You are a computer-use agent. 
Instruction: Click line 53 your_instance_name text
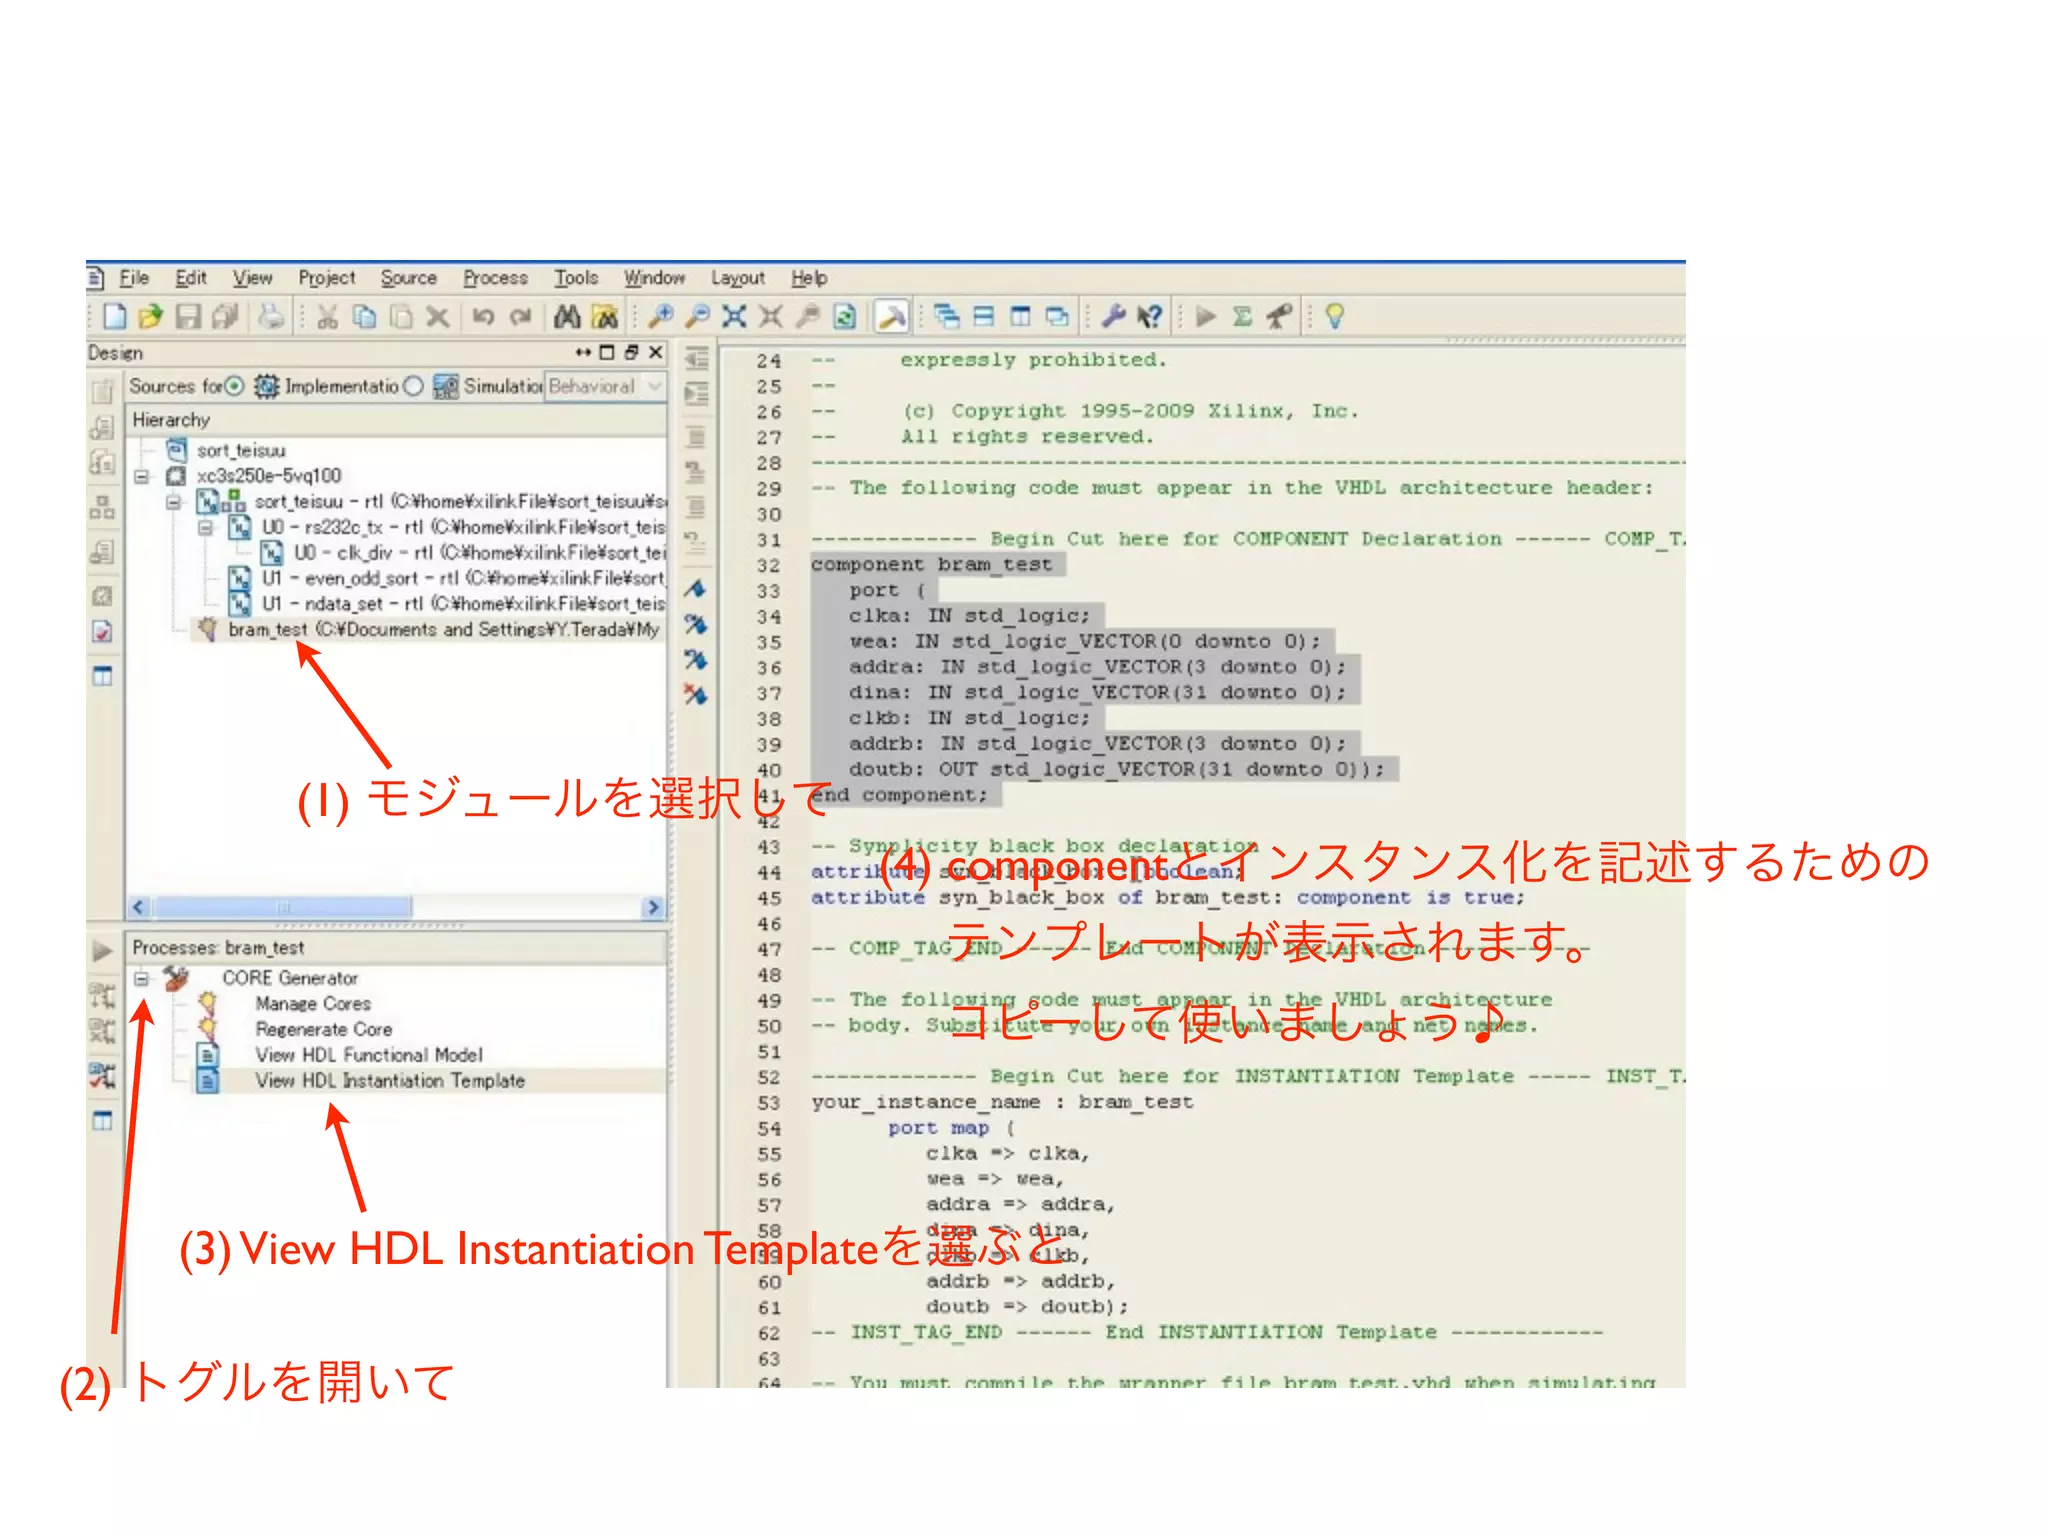pos(925,1102)
